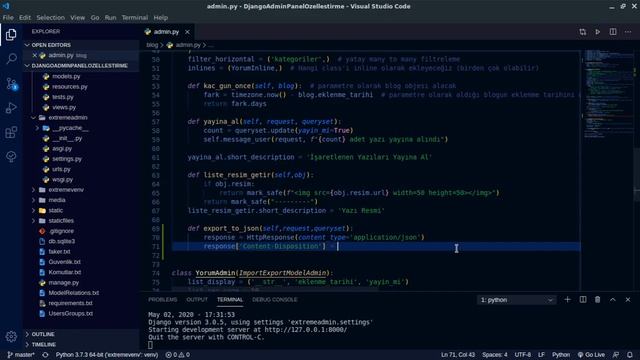The image size is (640, 360).
Task: Open the Selection menu
Action: point(50,18)
